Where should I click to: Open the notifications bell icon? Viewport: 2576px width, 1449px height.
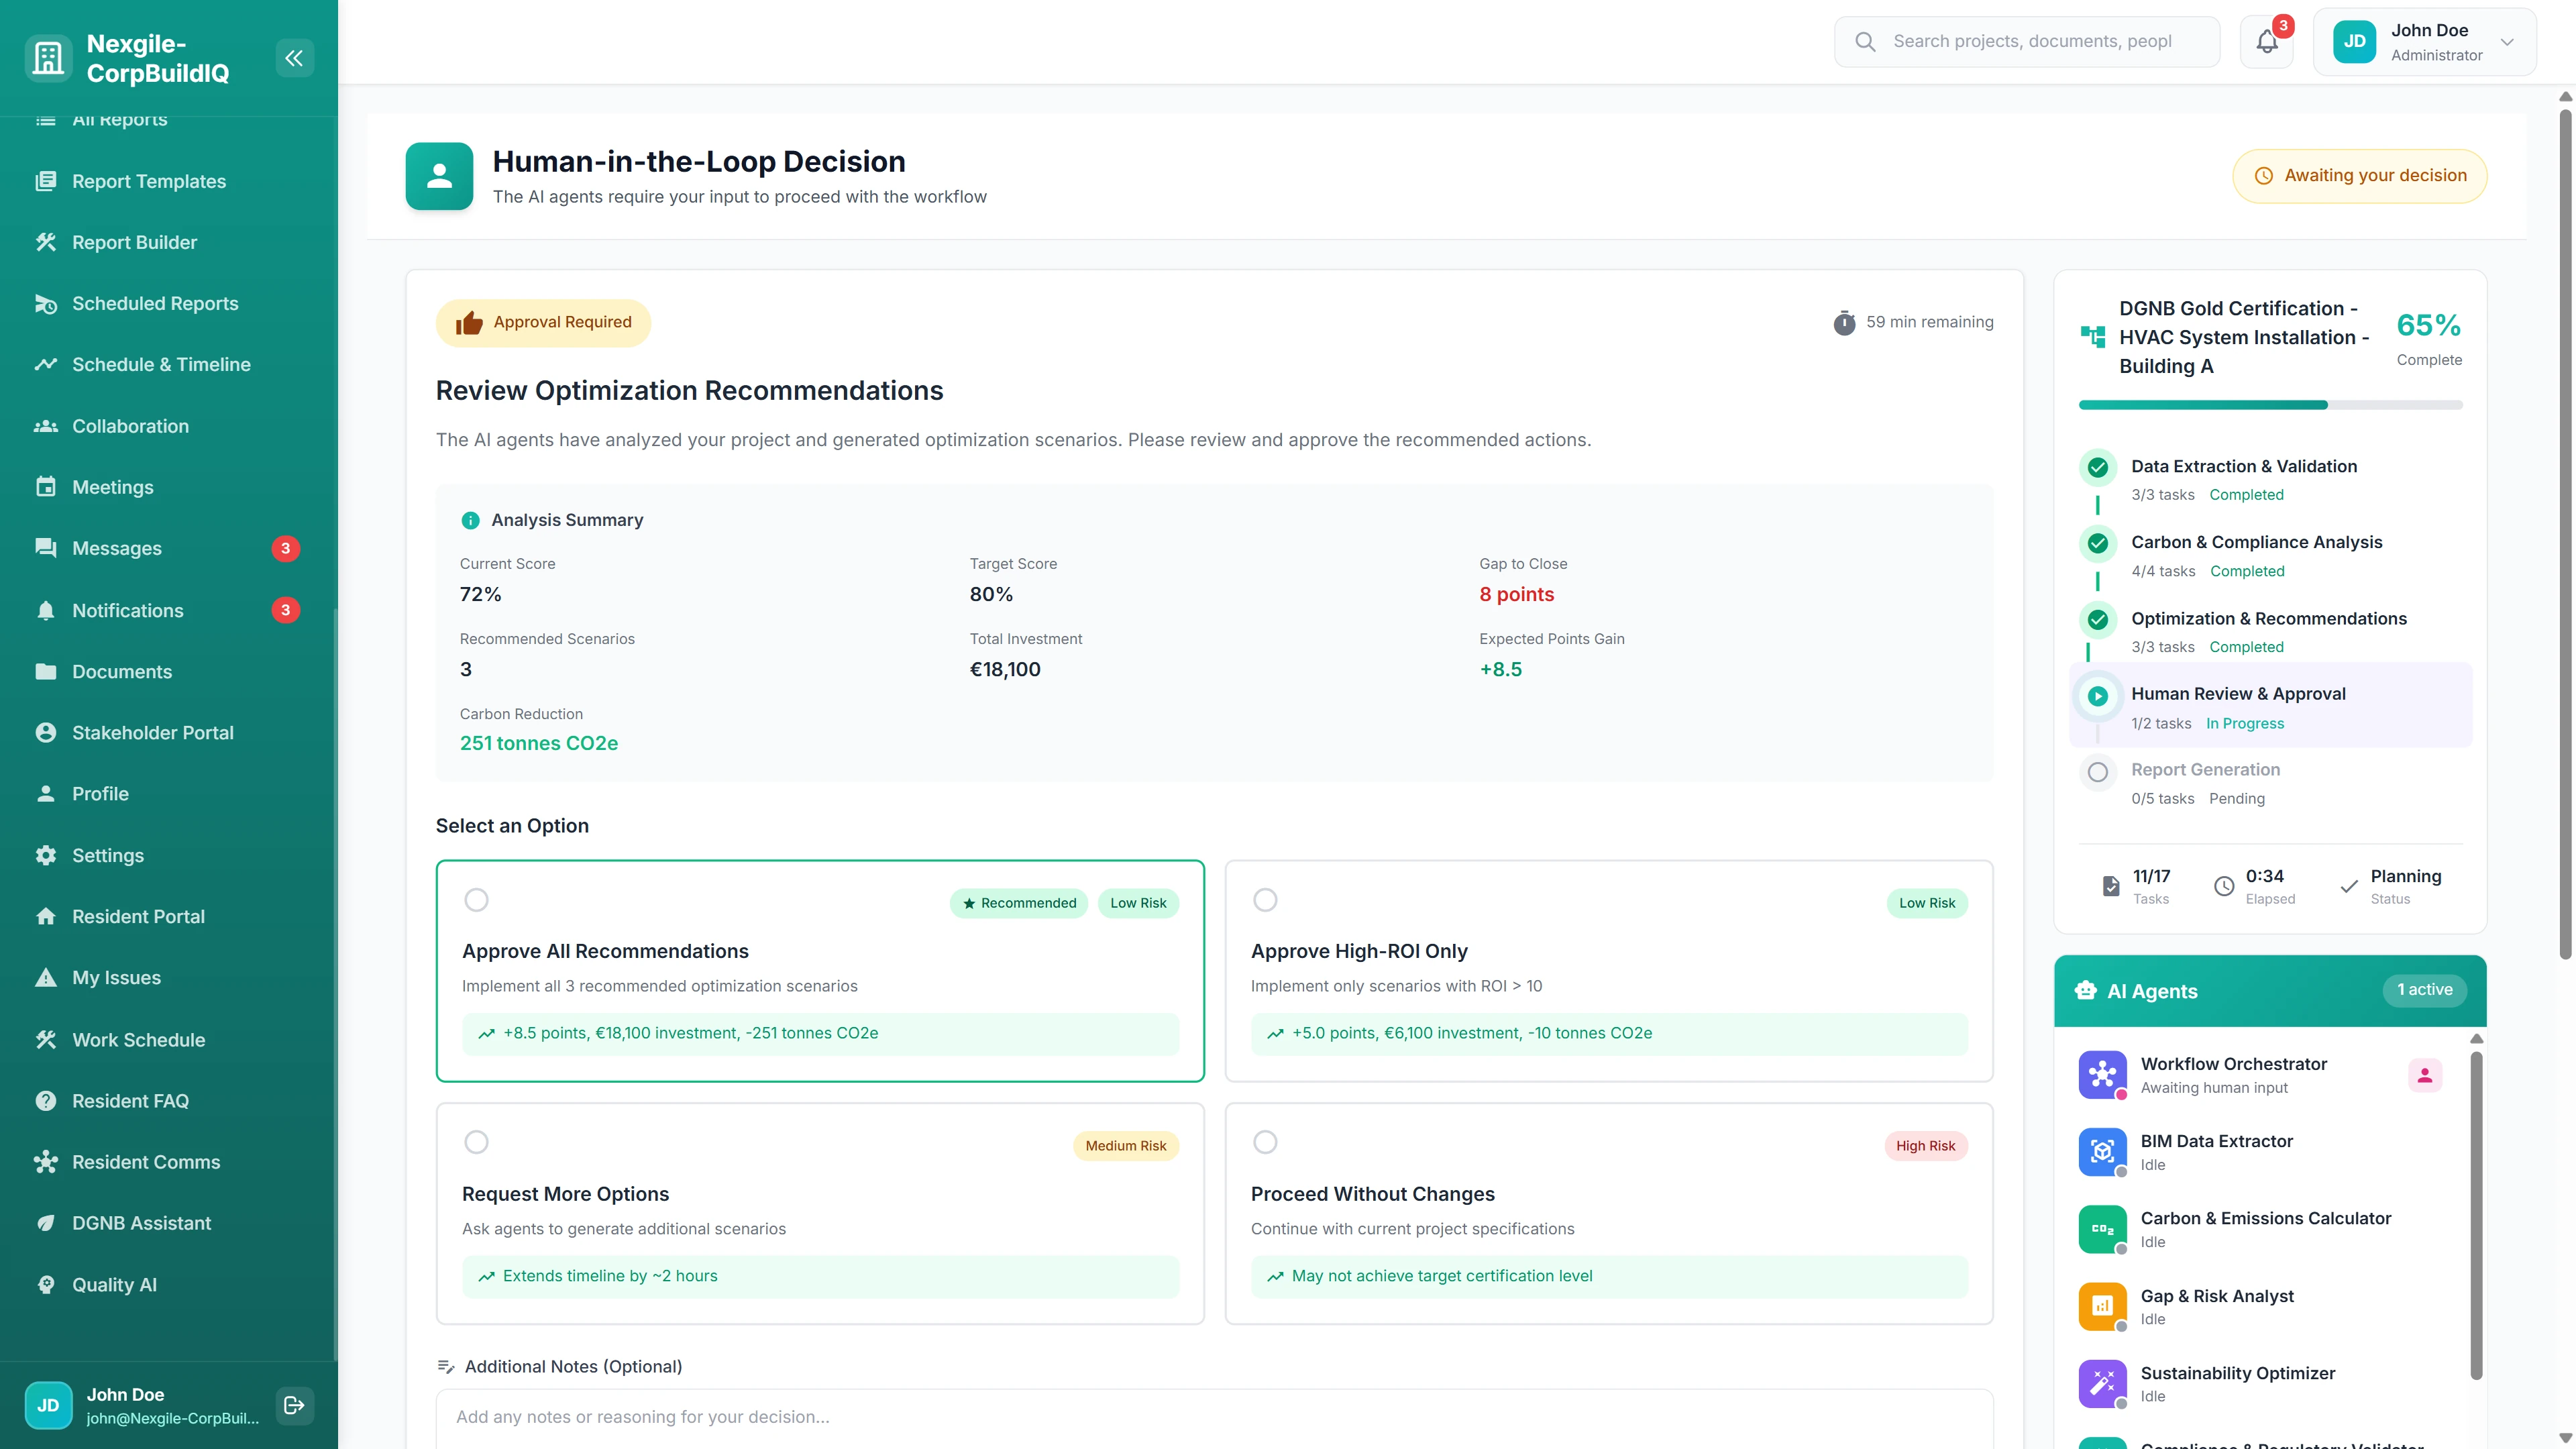click(x=2265, y=41)
